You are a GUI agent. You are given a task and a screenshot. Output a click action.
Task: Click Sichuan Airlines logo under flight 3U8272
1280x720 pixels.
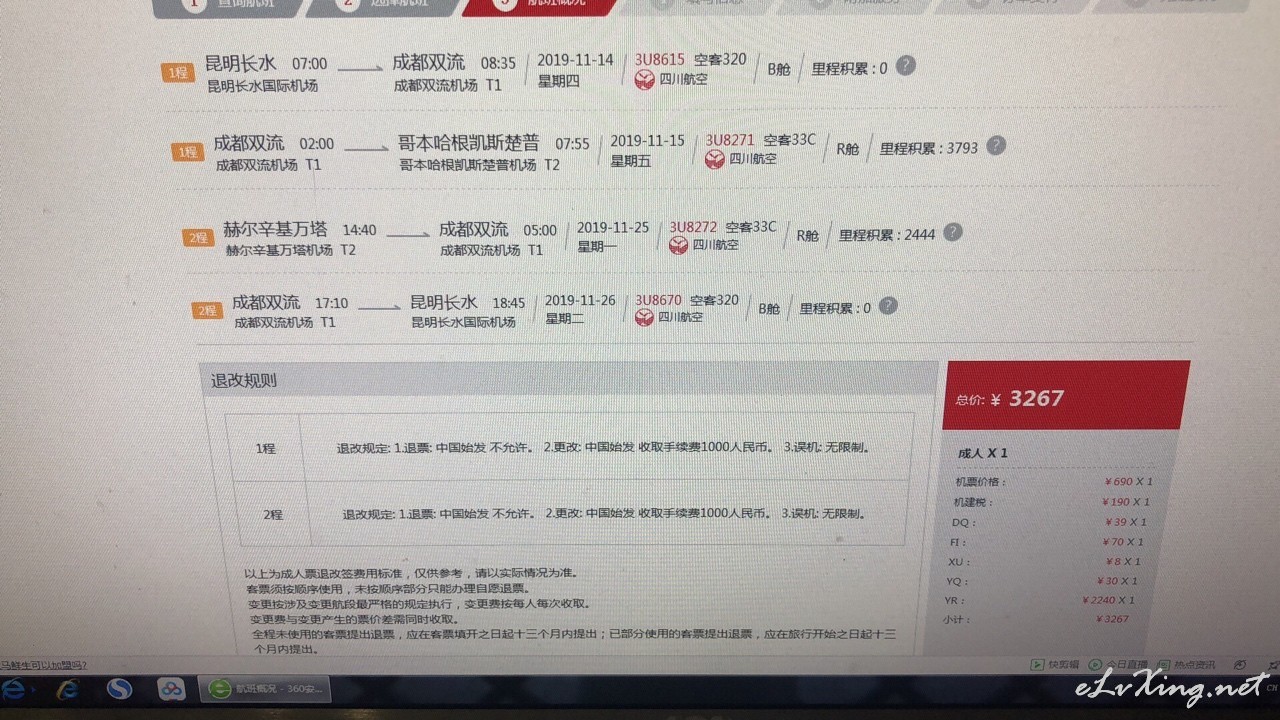click(x=678, y=245)
